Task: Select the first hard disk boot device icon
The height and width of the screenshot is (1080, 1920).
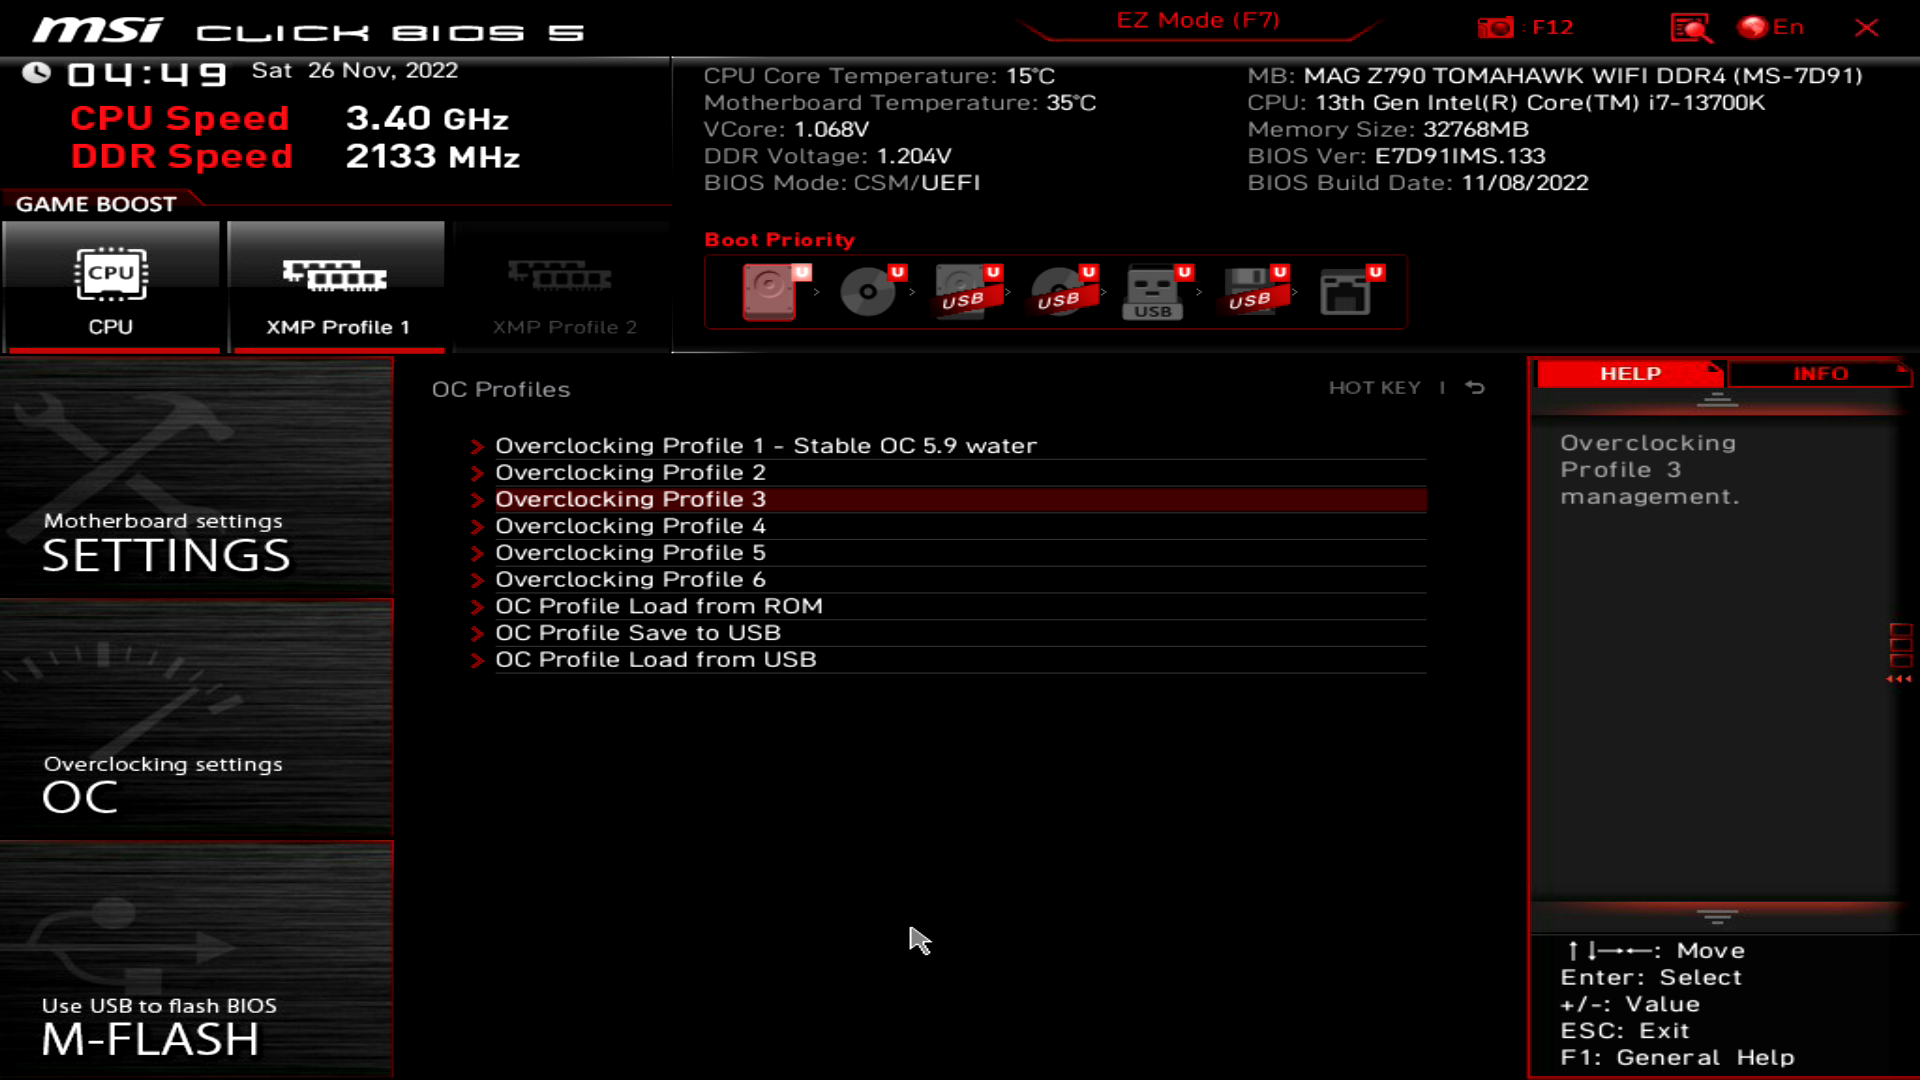Action: tap(770, 291)
